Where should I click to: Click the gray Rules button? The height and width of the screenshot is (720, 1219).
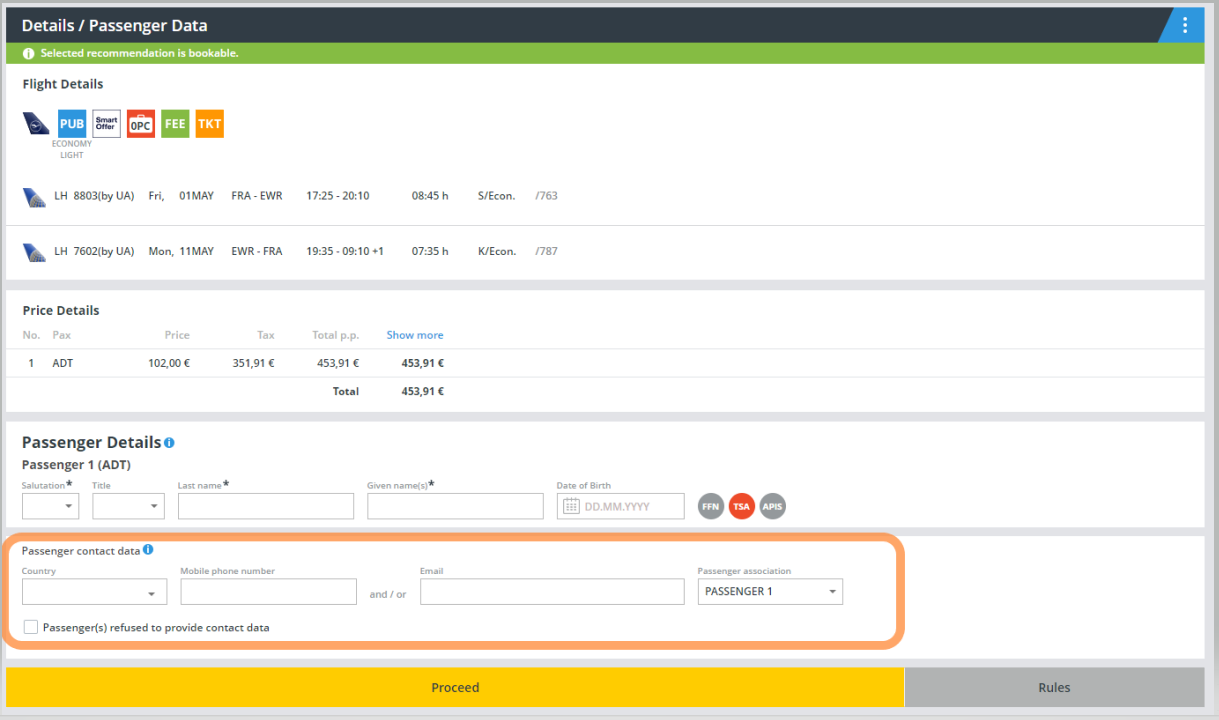1054,687
